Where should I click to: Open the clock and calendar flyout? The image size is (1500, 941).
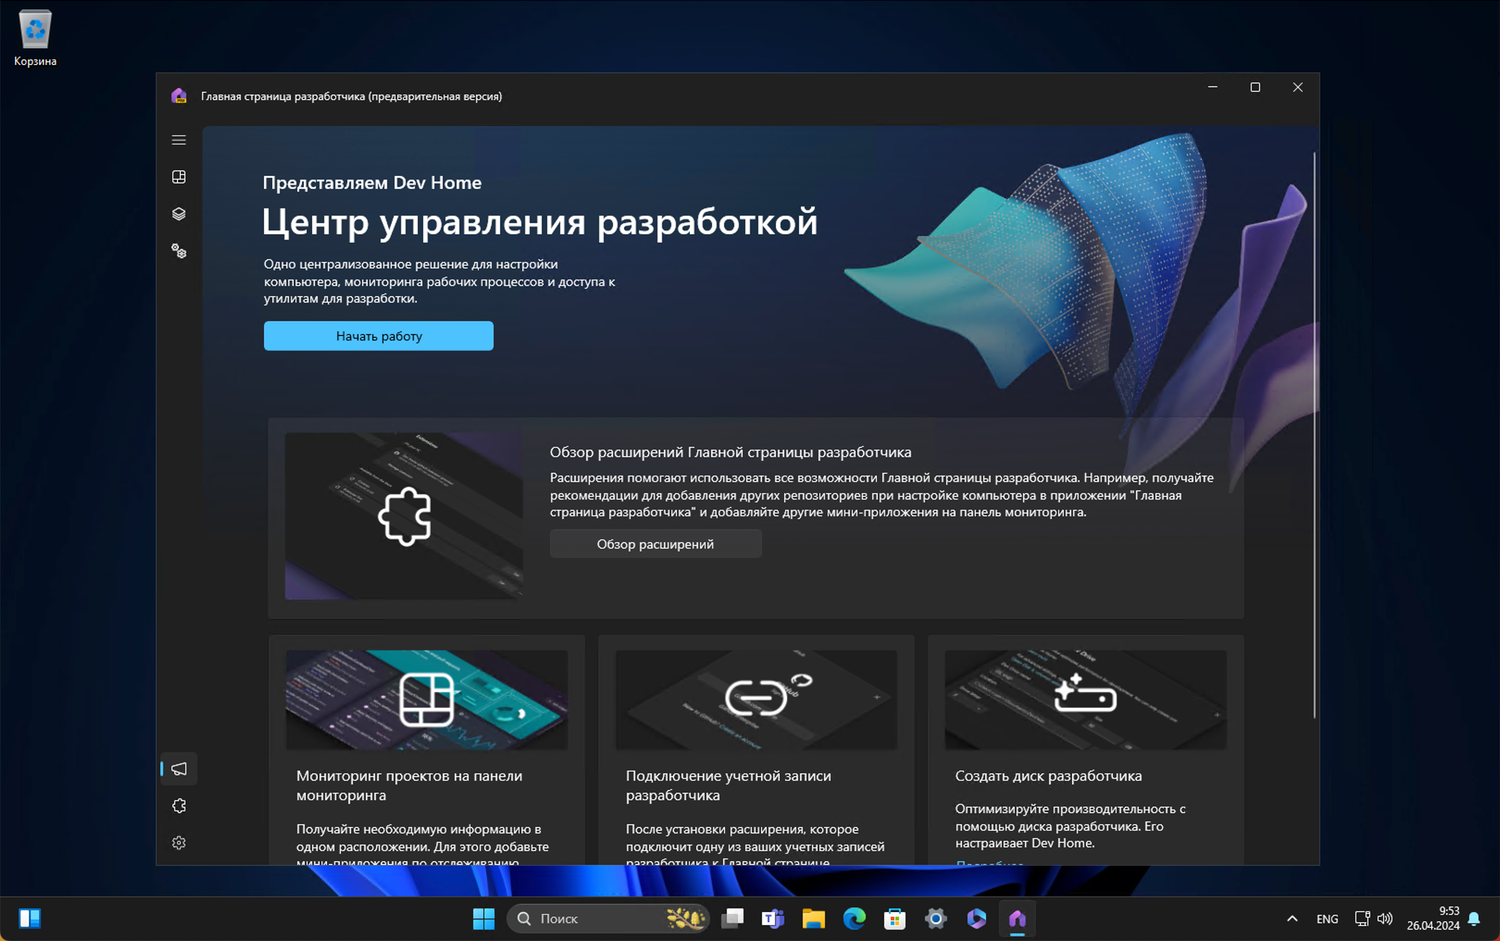coord(1433,919)
